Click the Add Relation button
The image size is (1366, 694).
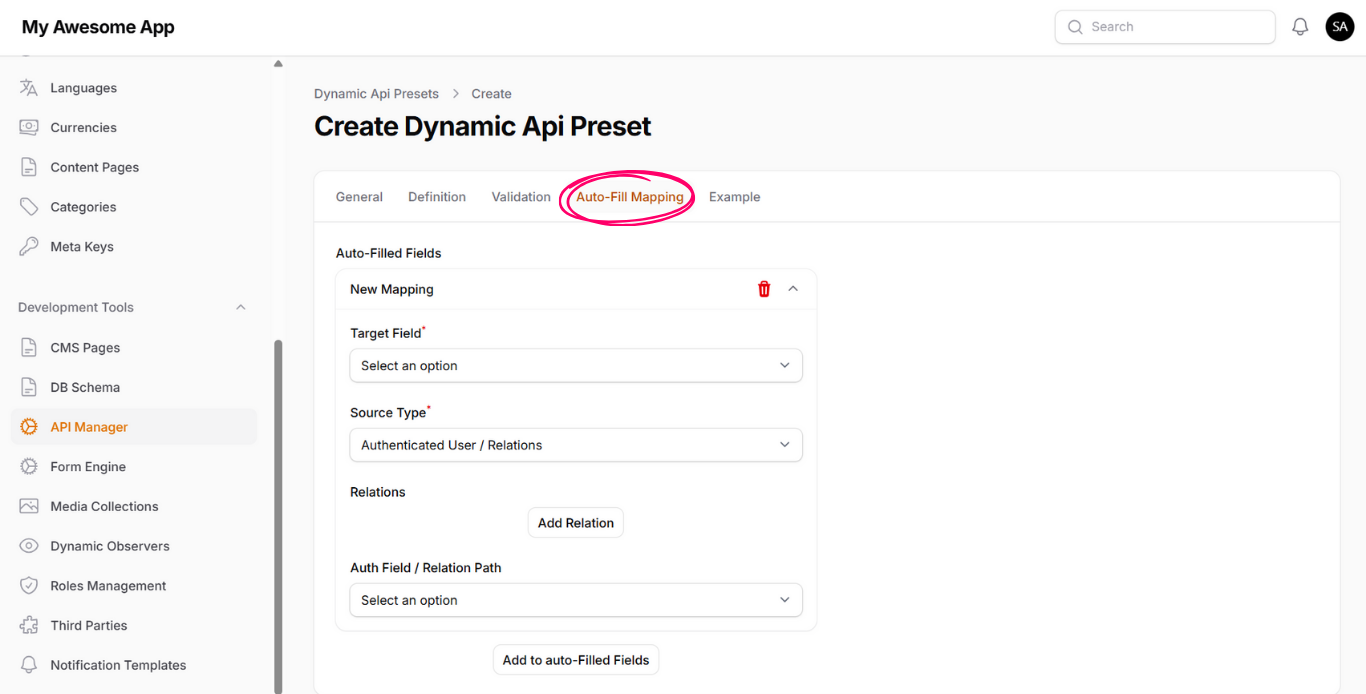tap(575, 523)
